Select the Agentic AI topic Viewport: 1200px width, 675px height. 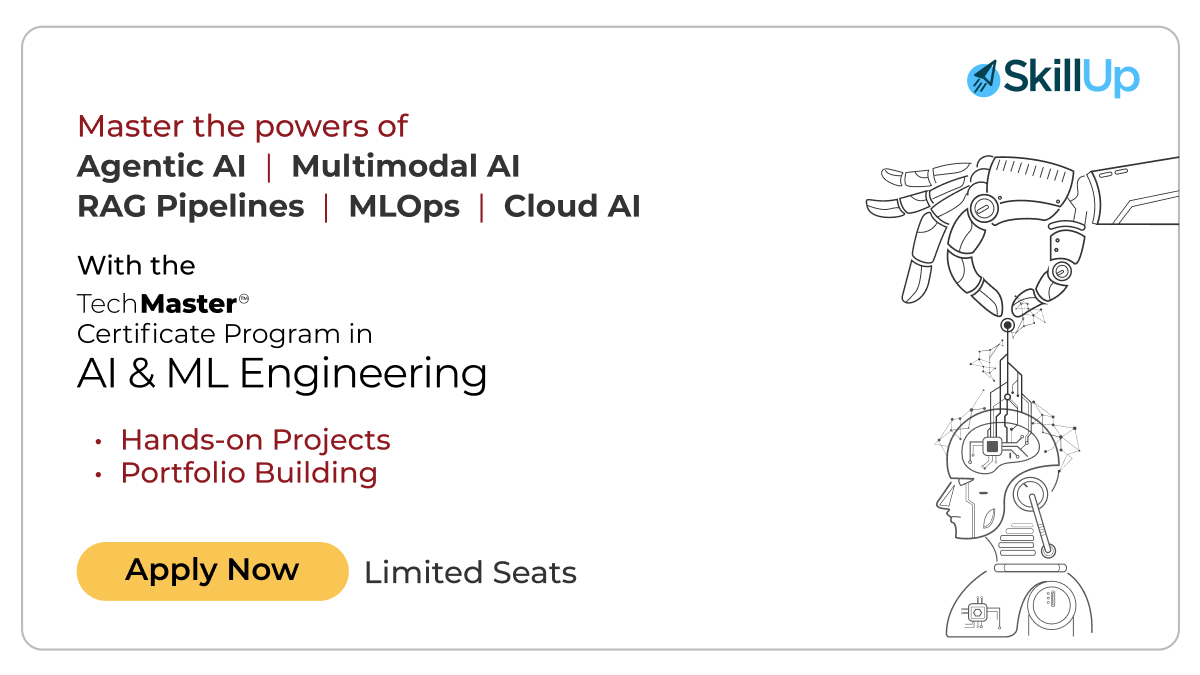pos(161,166)
